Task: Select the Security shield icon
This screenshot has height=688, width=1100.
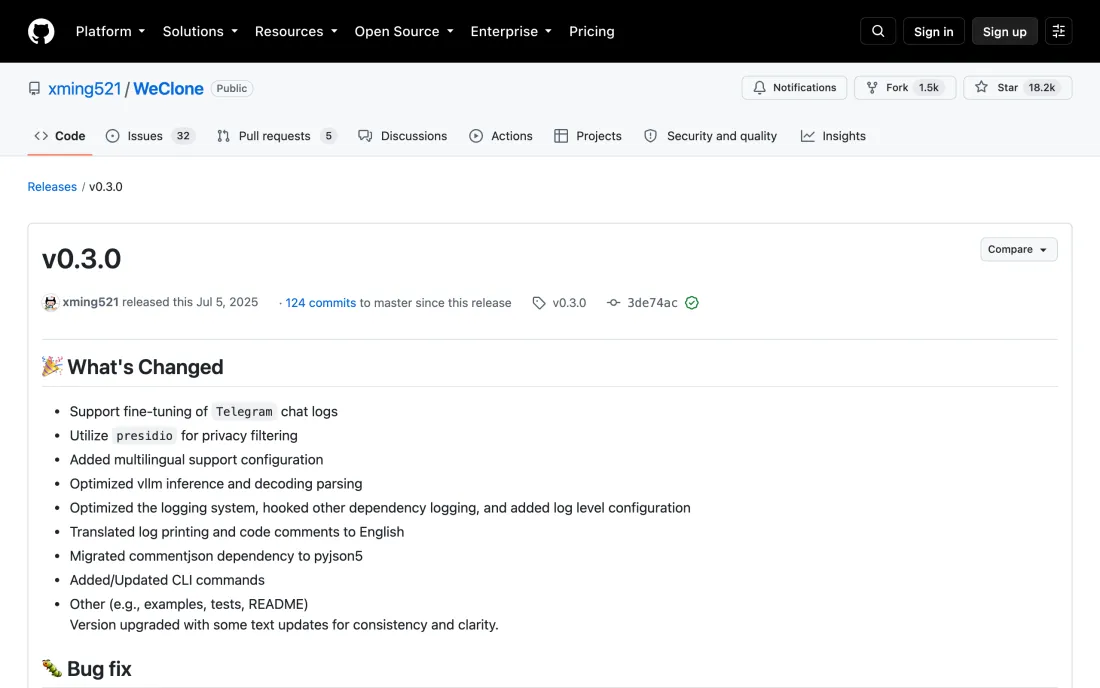Action: [650, 136]
